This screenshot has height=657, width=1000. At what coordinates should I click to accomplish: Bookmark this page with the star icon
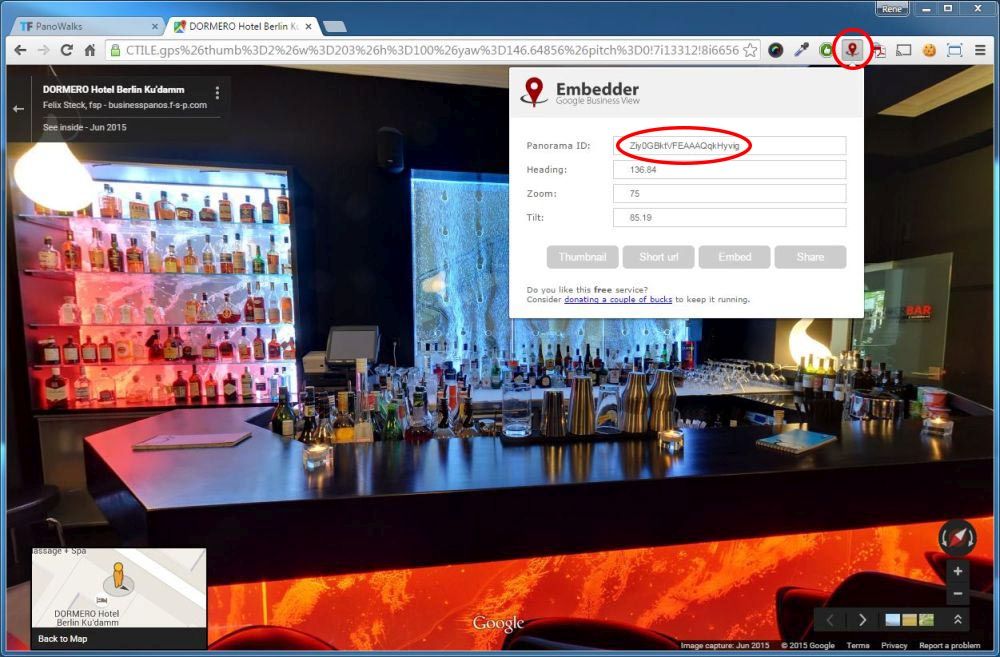(750, 50)
